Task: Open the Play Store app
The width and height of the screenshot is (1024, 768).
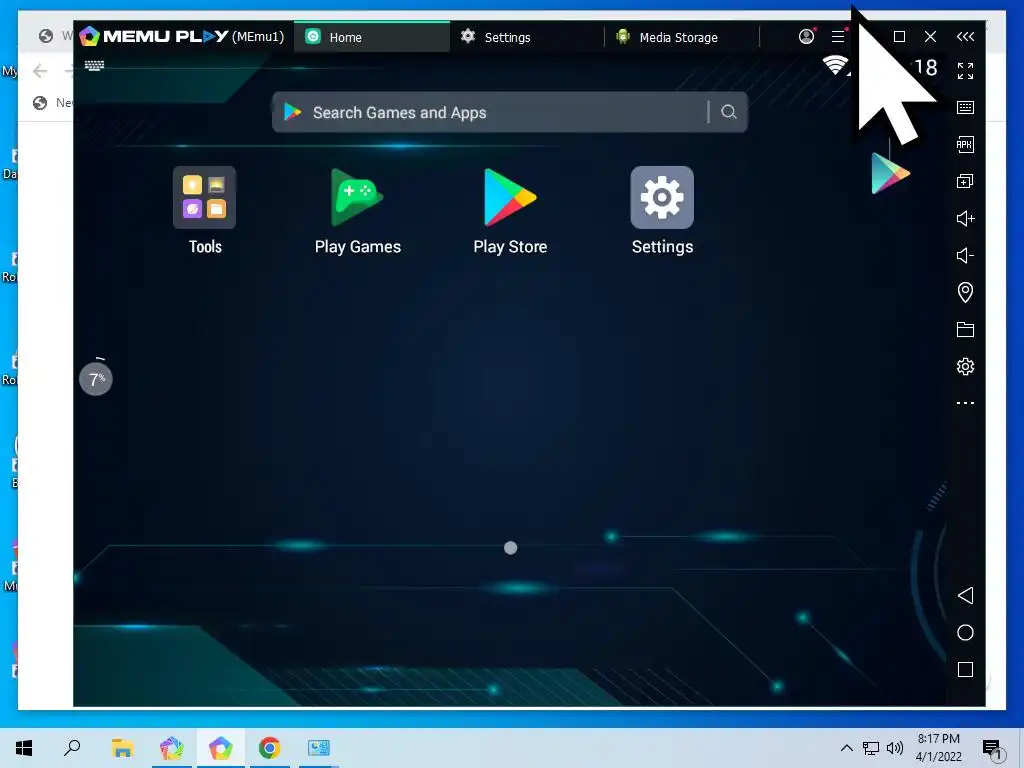Action: 510,197
